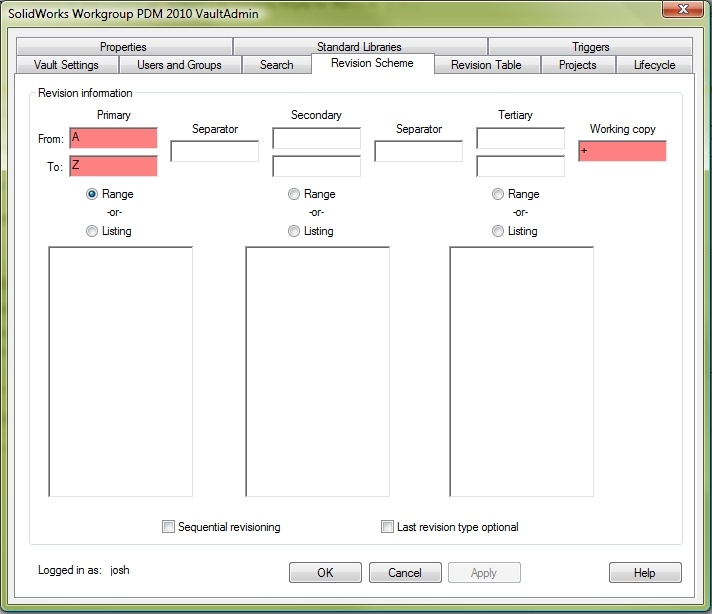Screen dimensions: 712x614
Task: Close the VaultAdmin window
Action: tap(683, 9)
